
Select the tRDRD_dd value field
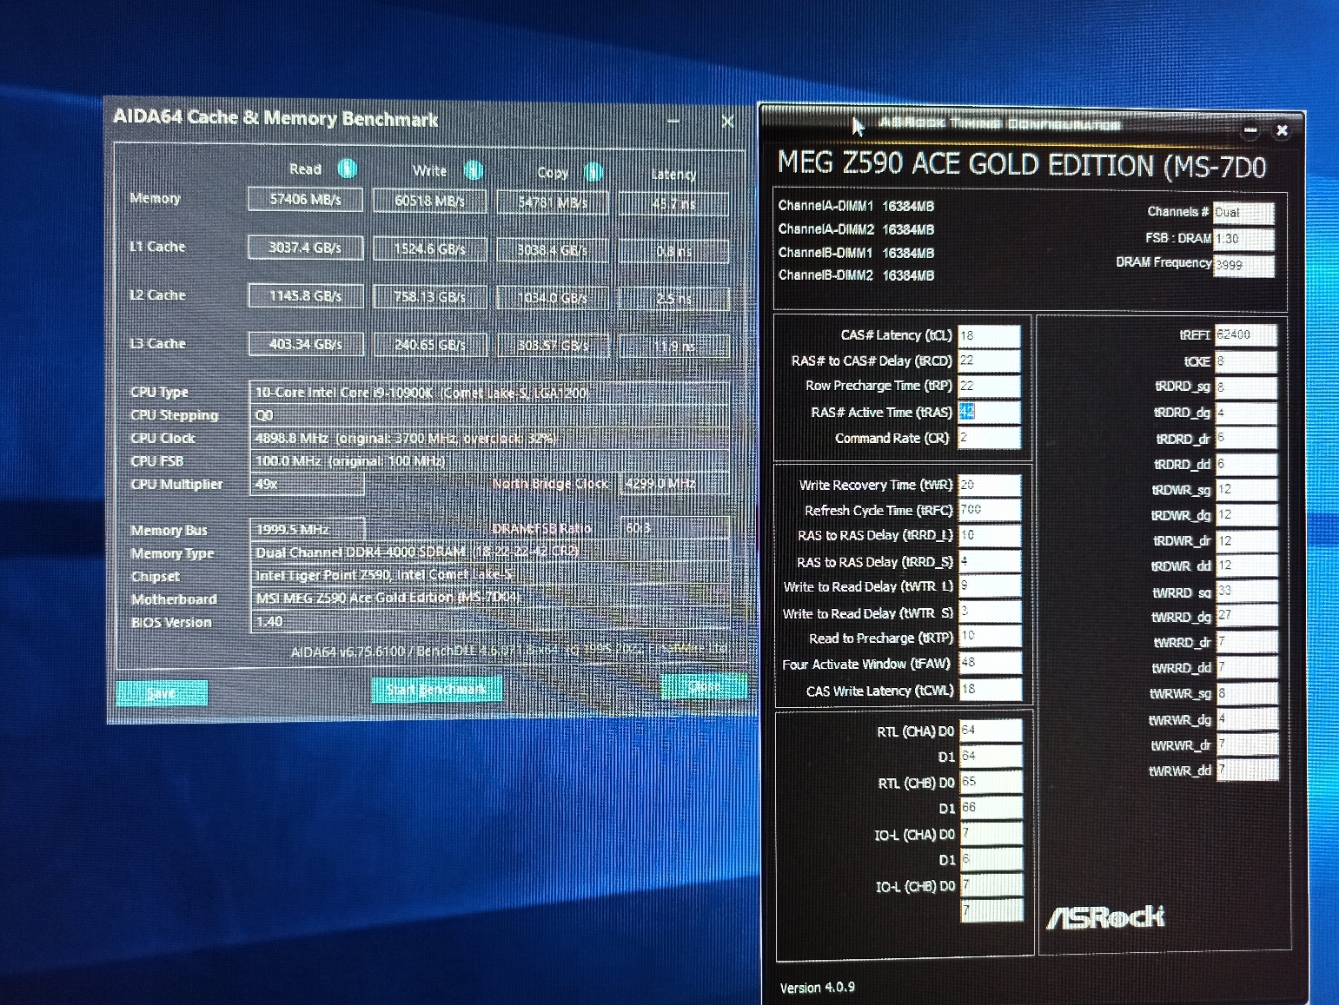tap(1246, 464)
